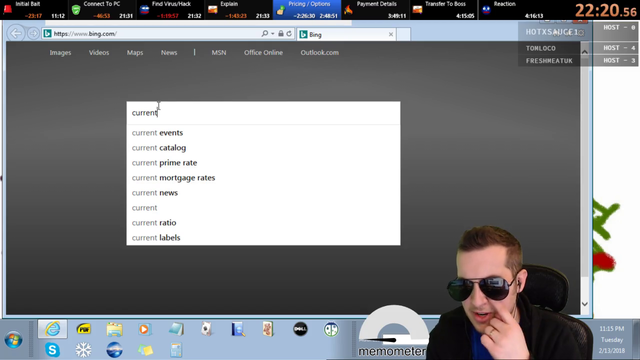Click the page scrollbar down arrow
The image size is (640, 360).
click(x=584, y=304)
